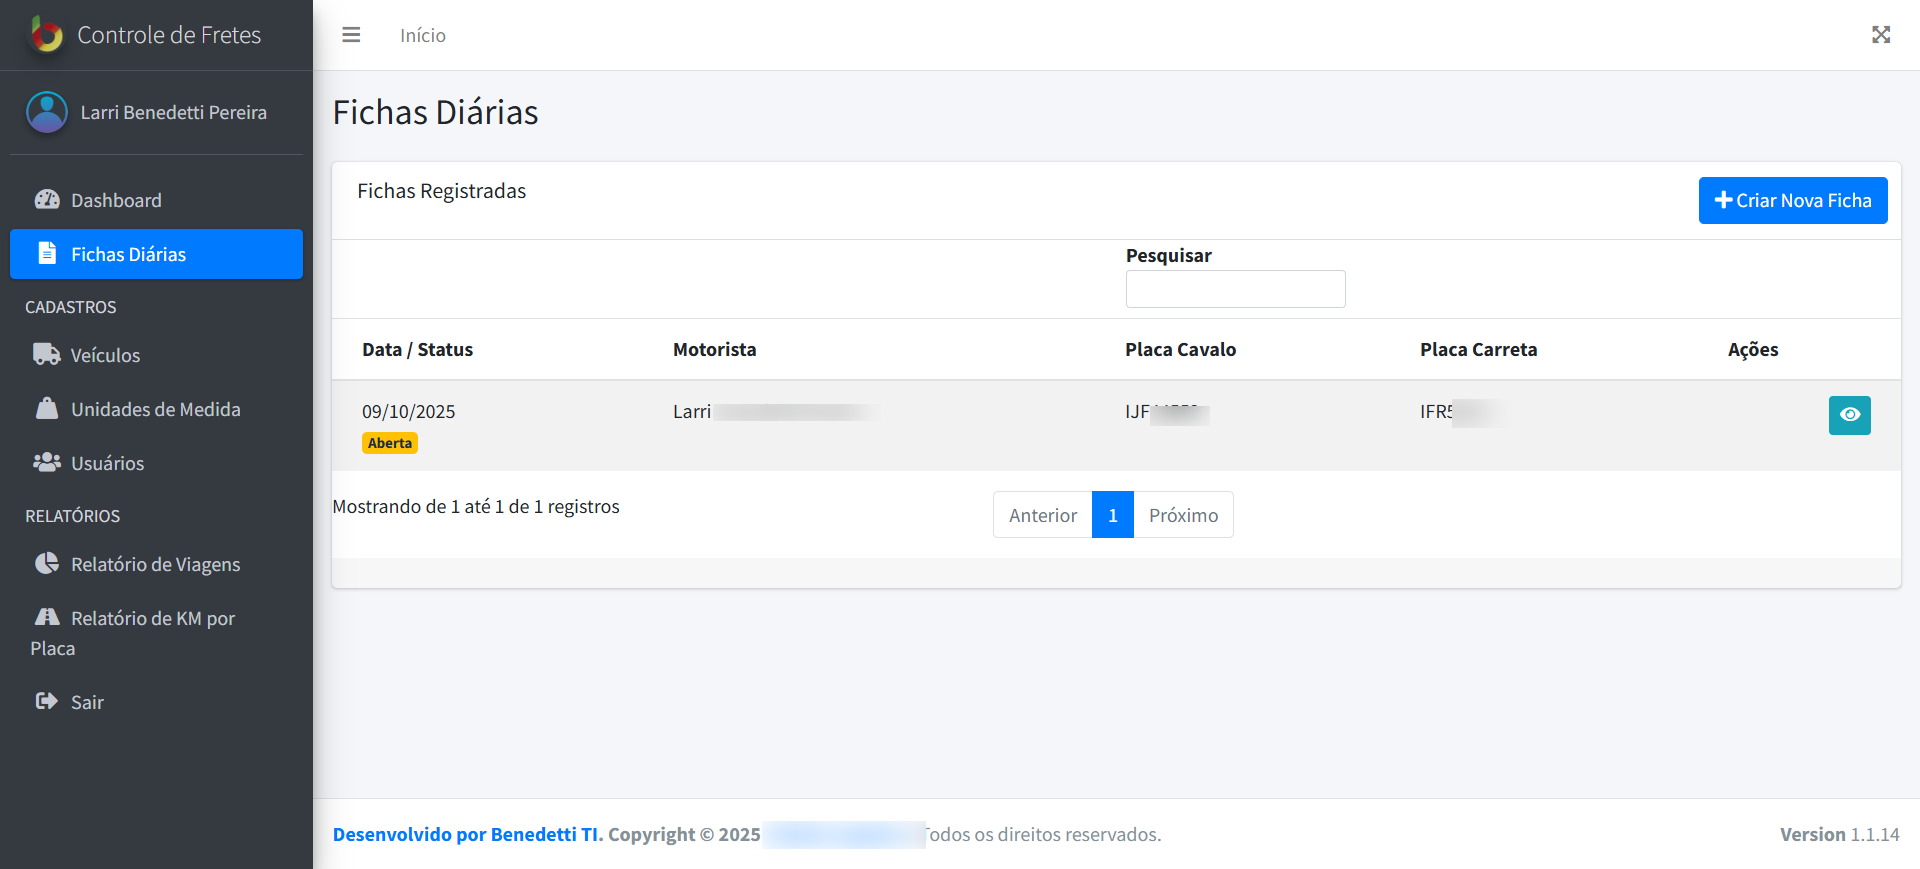This screenshot has height=869, width=1920.
Task: View the ficha with eye button
Action: point(1849,415)
